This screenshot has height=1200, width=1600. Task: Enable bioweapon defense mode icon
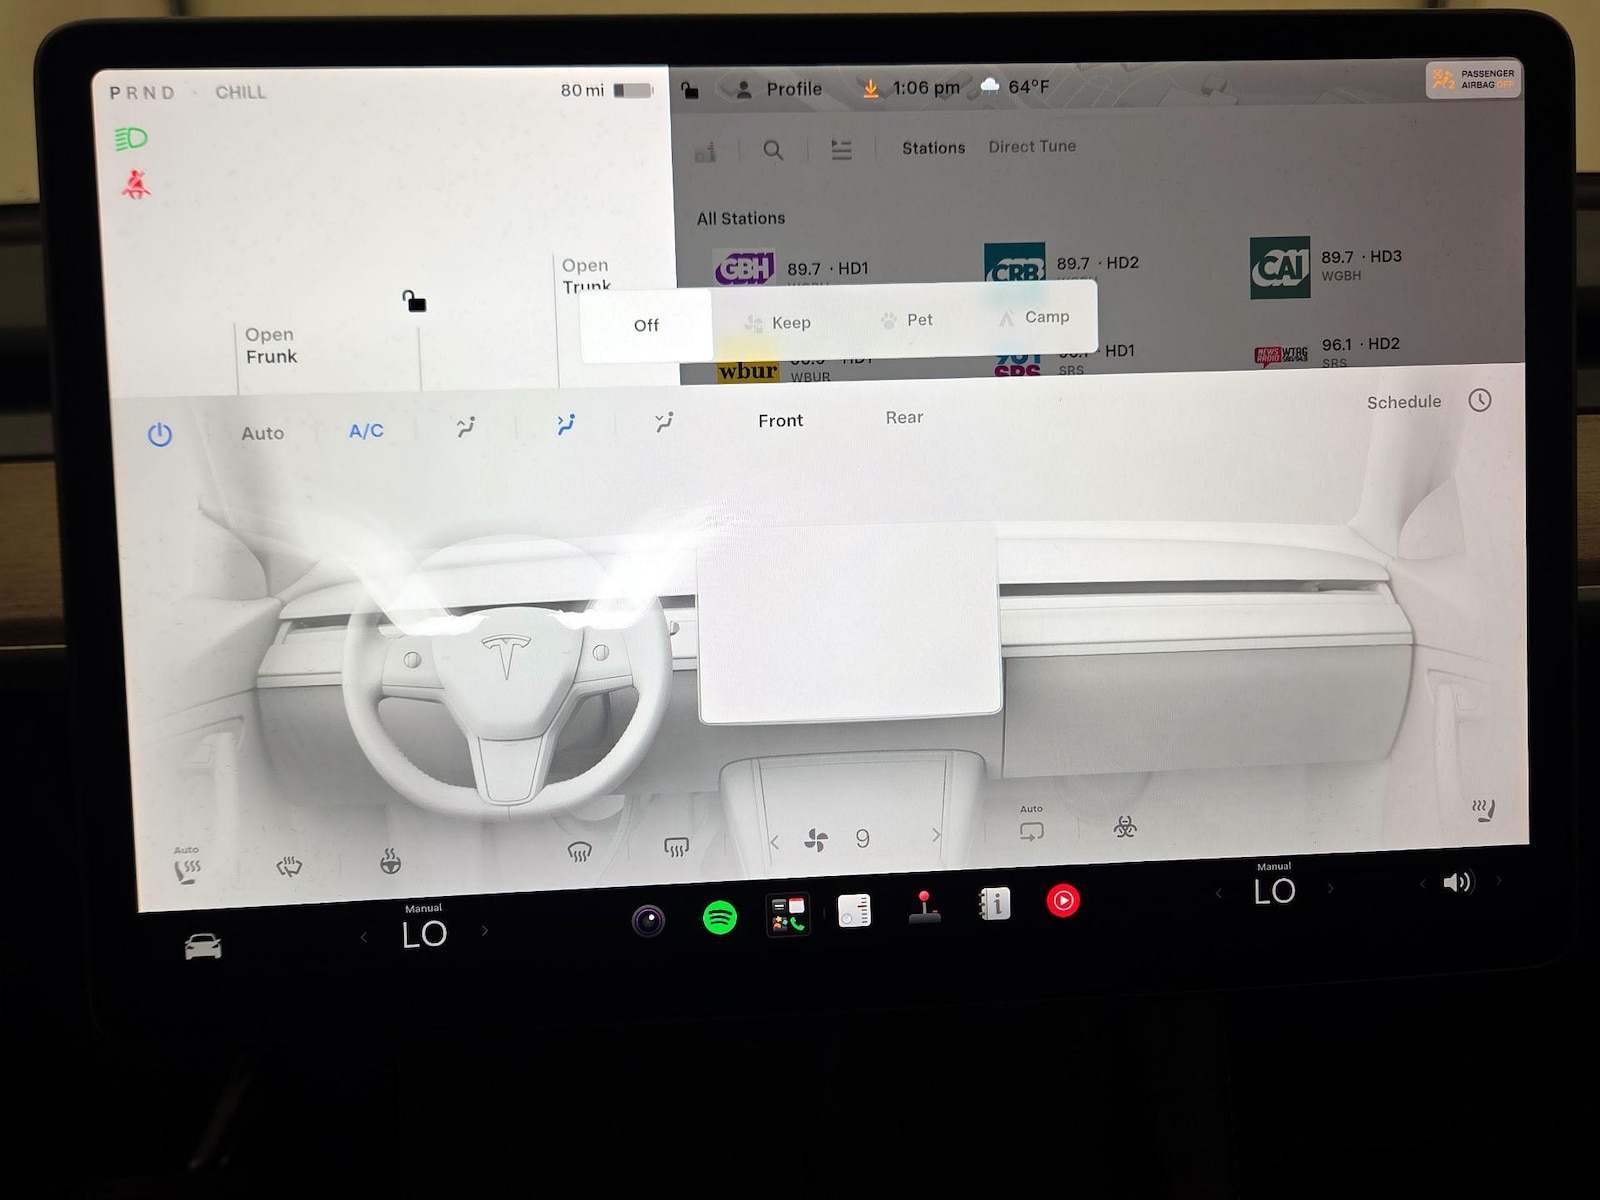point(1125,827)
